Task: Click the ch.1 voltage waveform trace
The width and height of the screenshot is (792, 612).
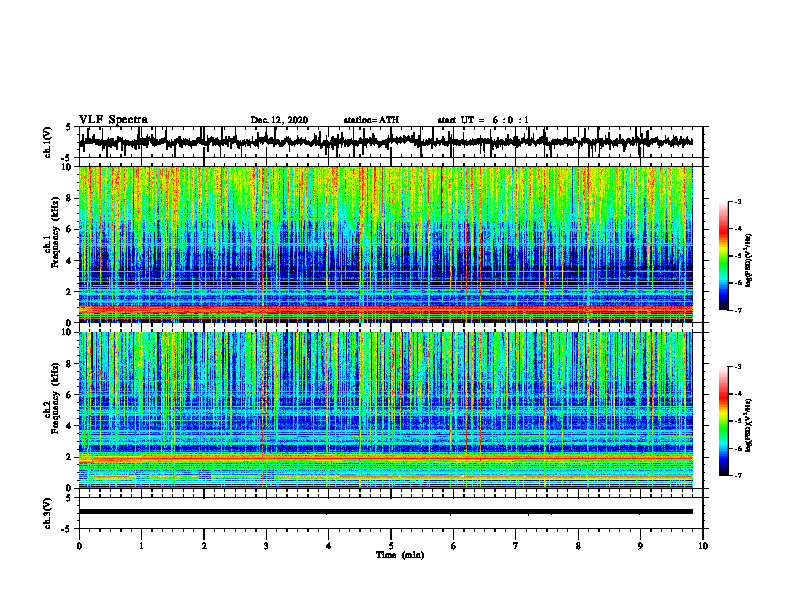Action: (x=386, y=142)
